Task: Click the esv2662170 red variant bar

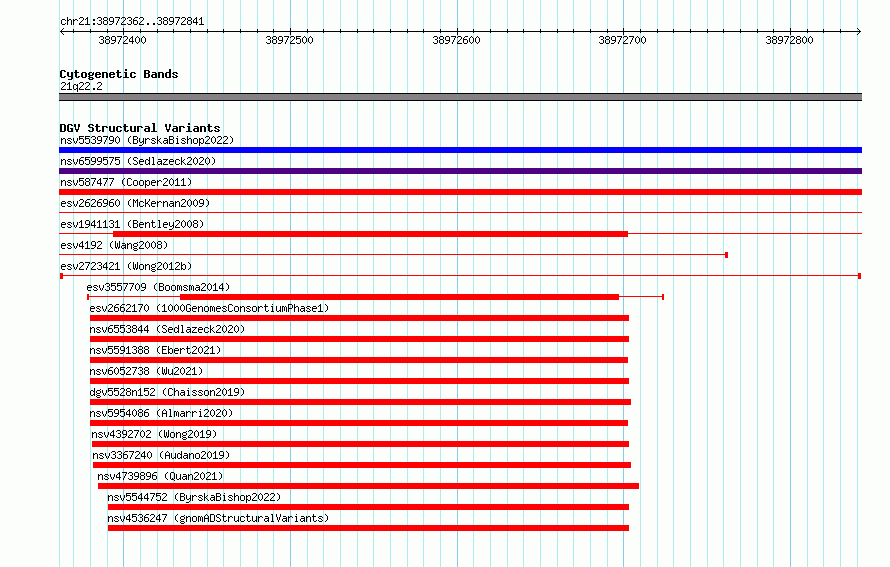Action: pos(359,318)
